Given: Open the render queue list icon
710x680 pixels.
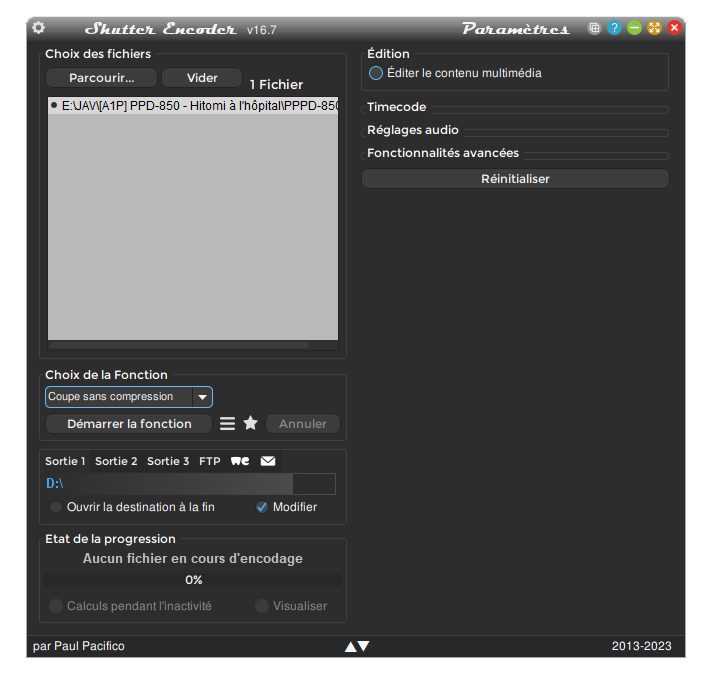Looking at the screenshot, I should point(228,424).
